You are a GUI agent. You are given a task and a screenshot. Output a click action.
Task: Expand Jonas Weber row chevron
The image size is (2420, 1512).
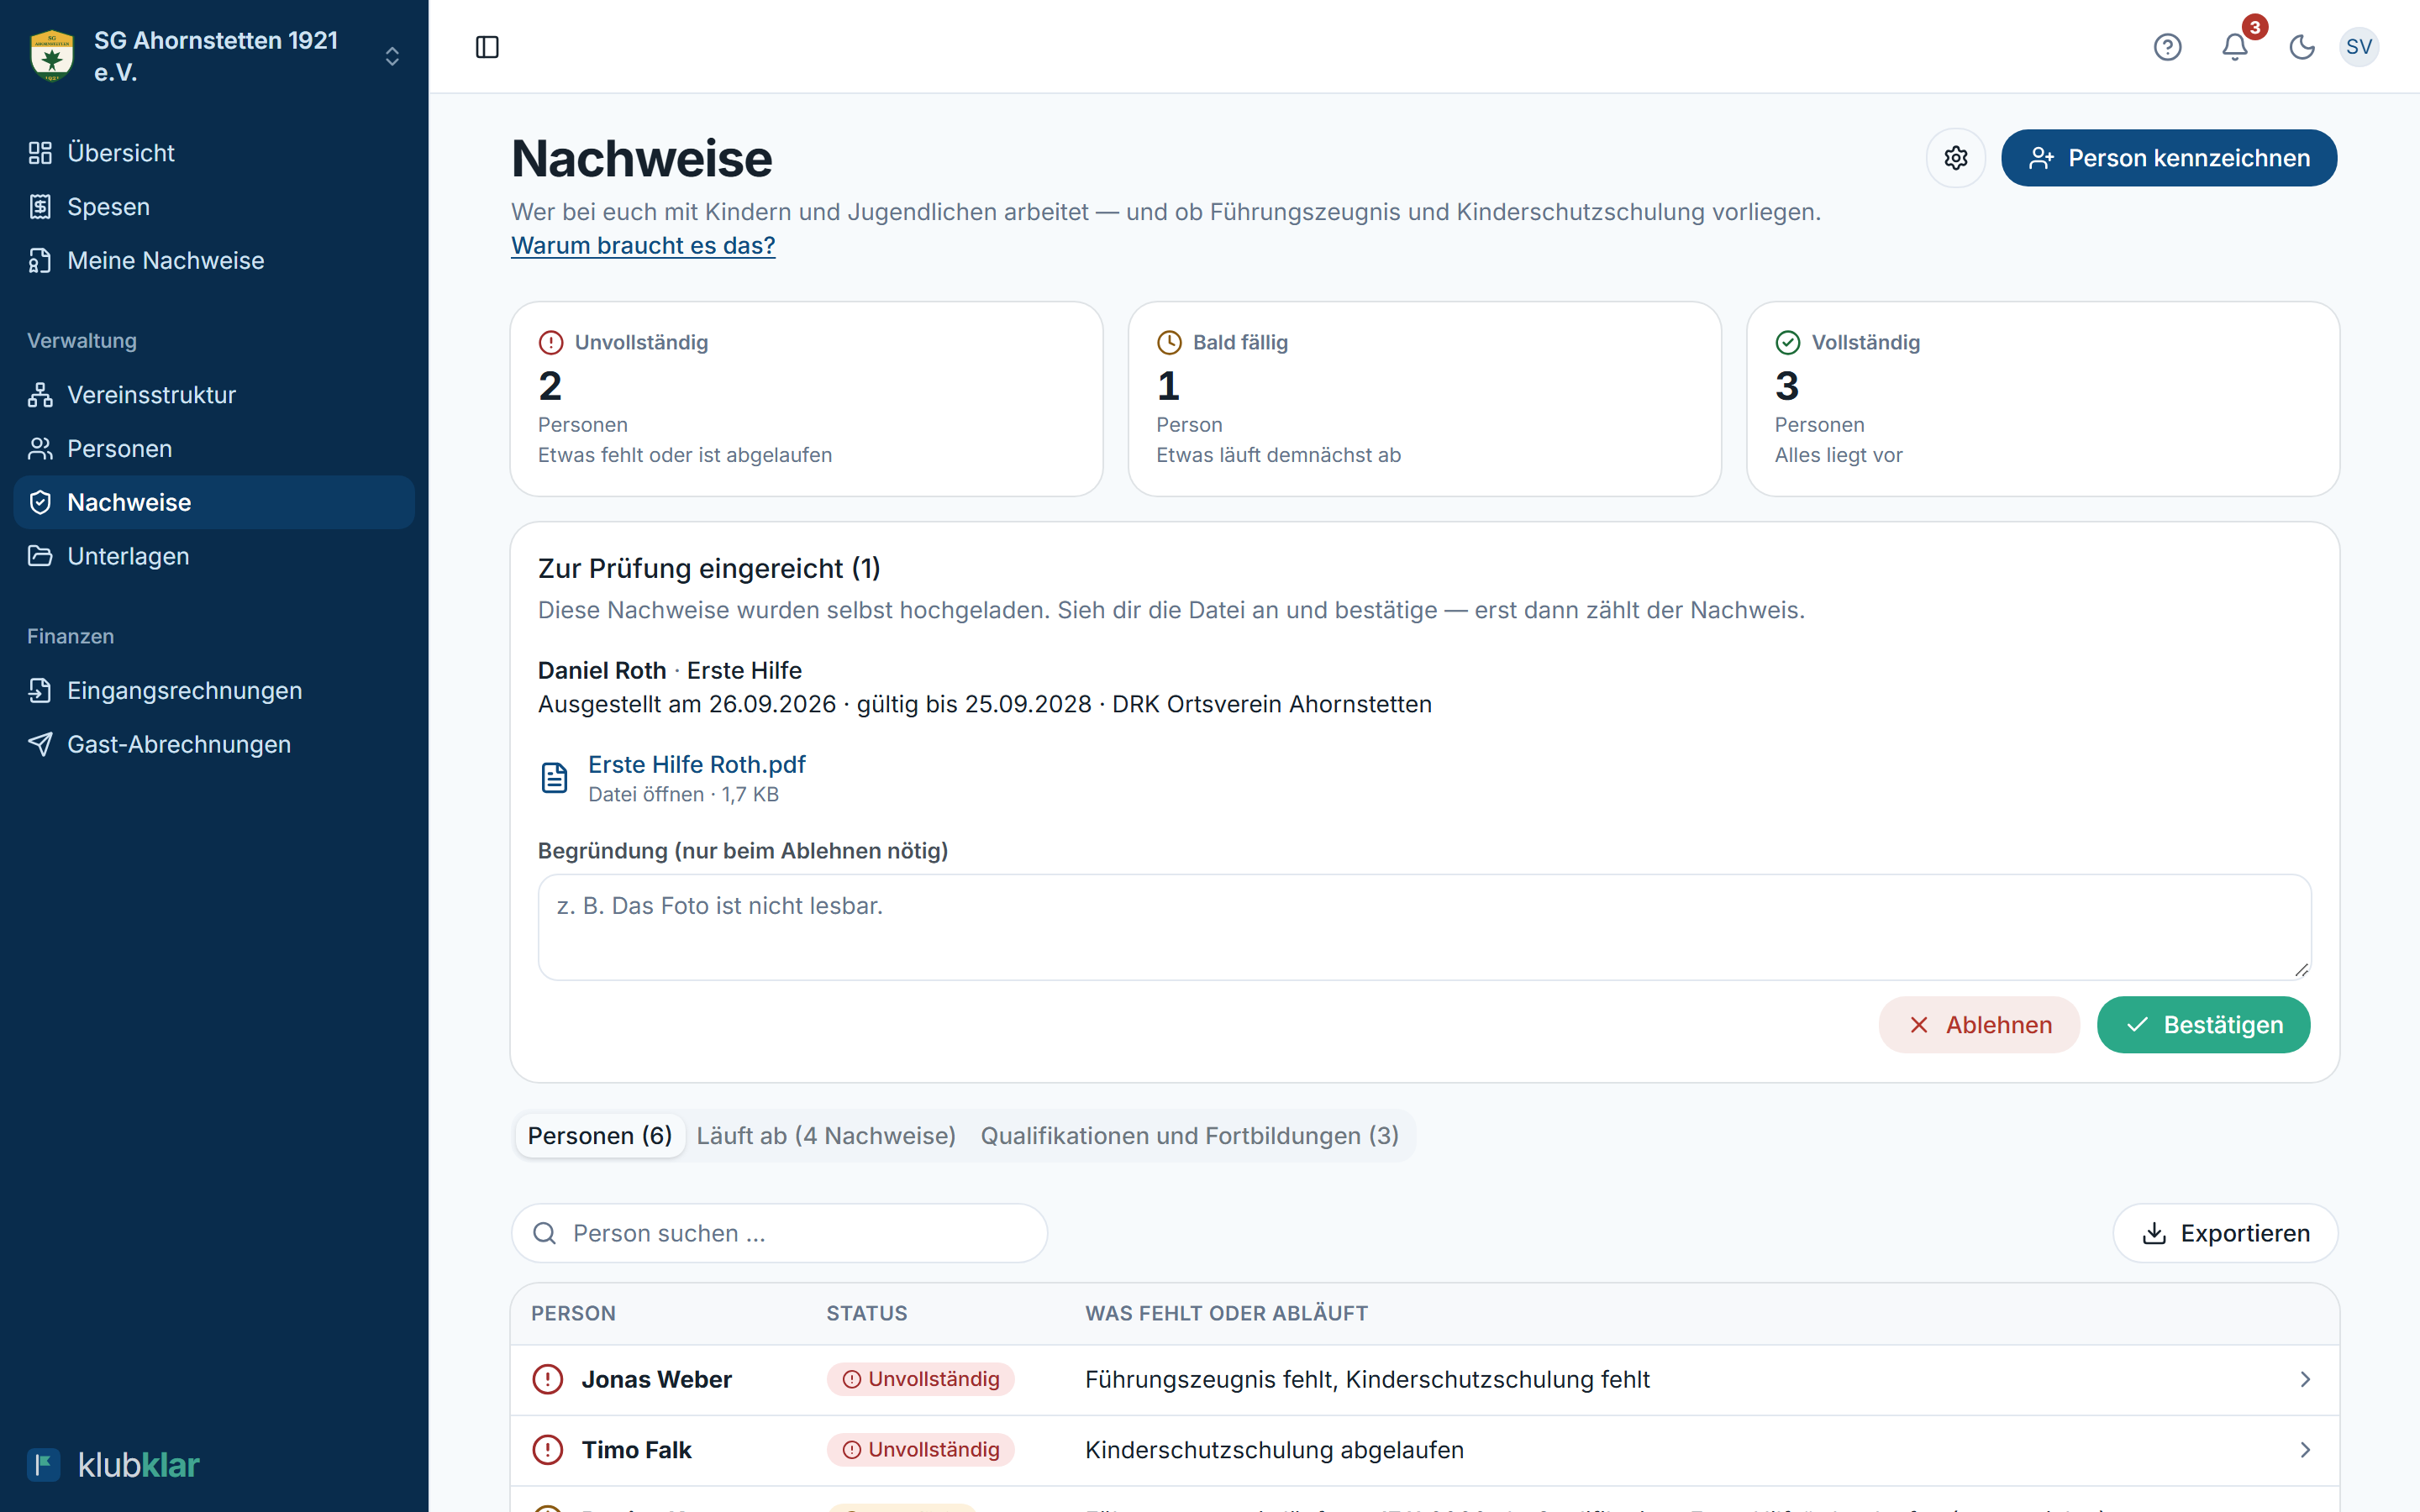tap(2305, 1380)
